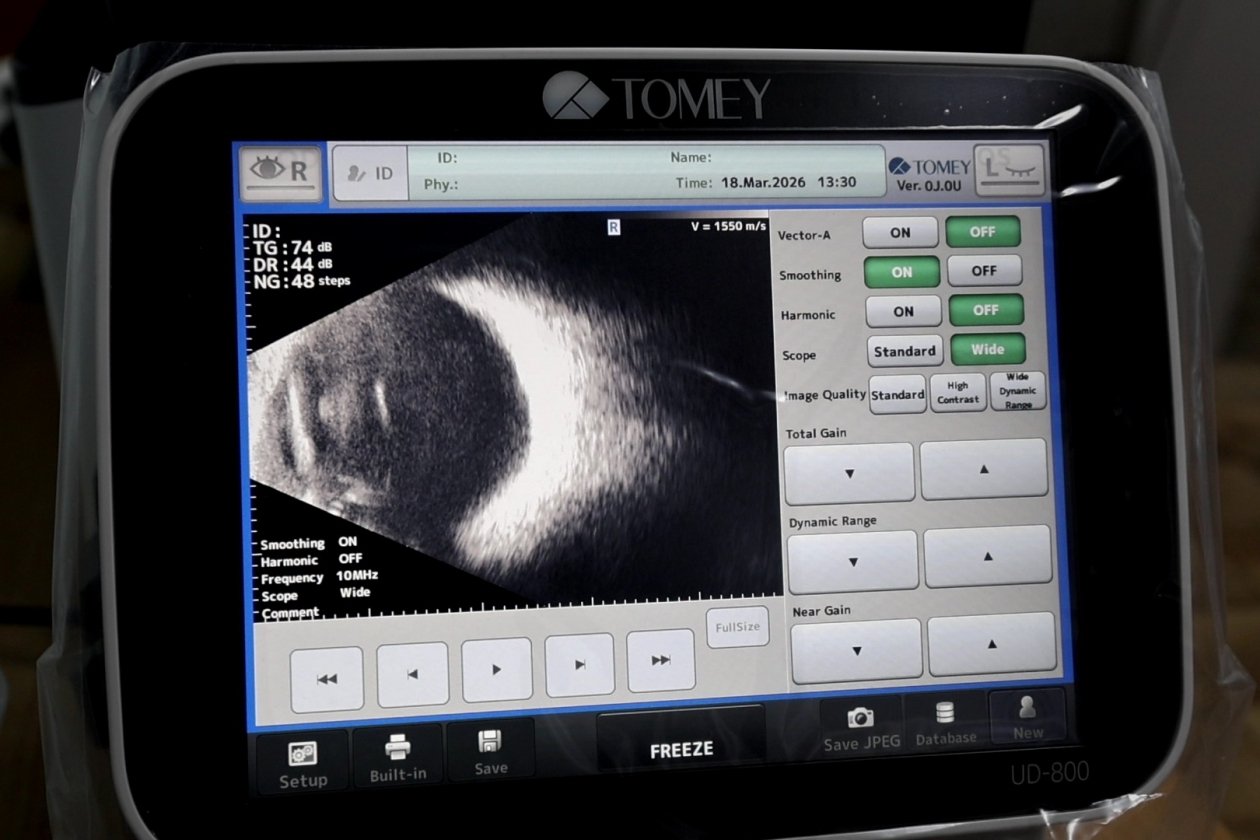Turn Harmonic ON
Screen dimensions: 1260x840
click(x=903, y=311)
